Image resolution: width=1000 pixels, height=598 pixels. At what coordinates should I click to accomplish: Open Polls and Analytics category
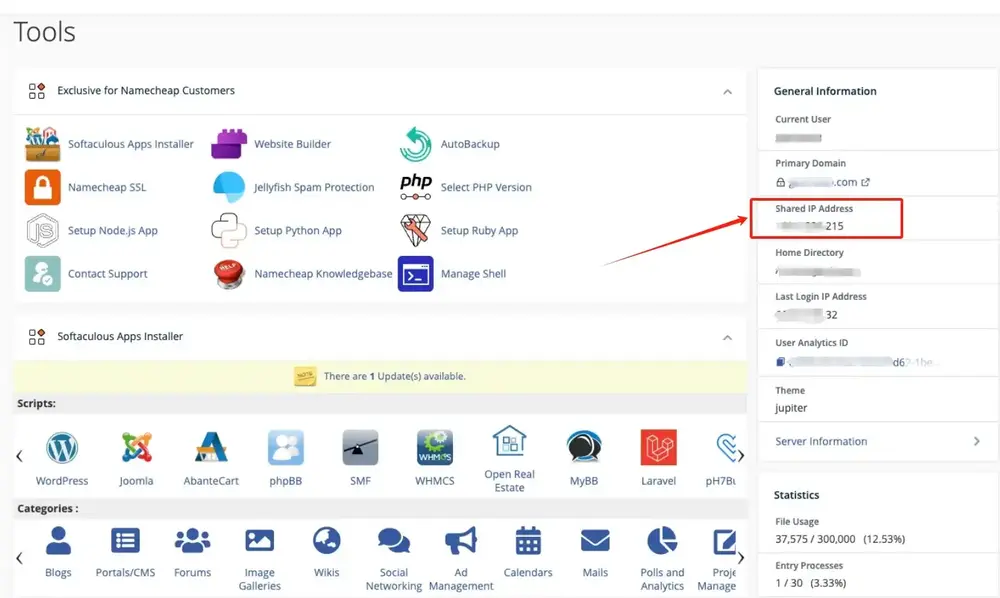tap(662, 559)
